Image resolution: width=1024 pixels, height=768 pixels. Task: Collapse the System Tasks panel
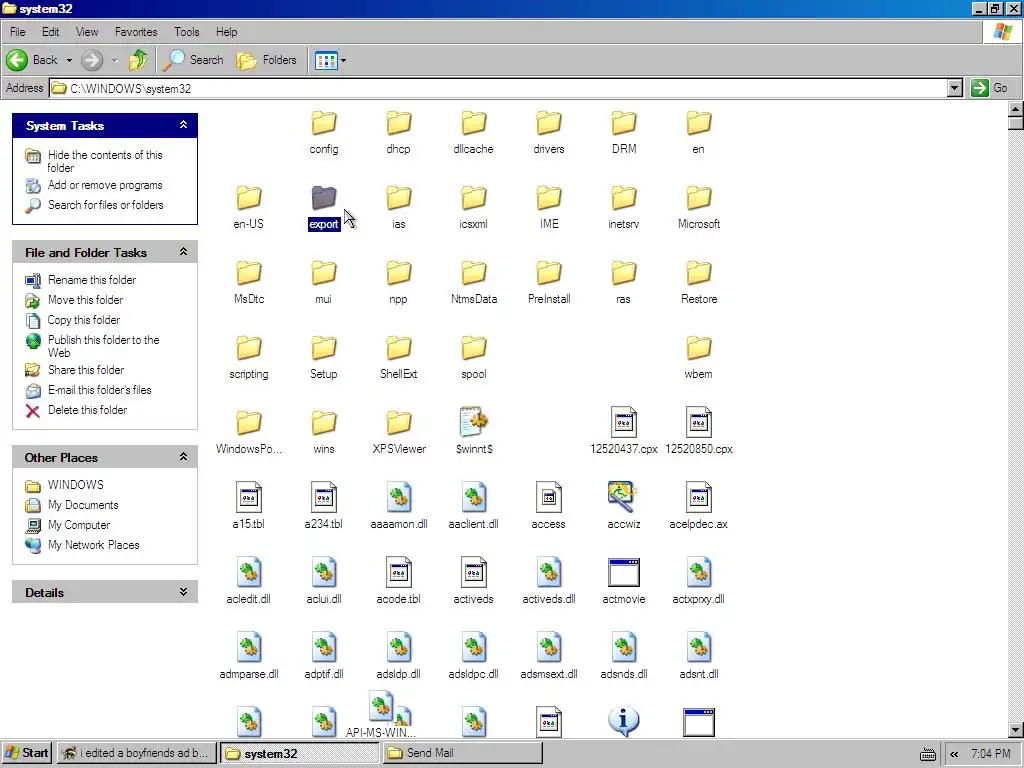point(184,125)
